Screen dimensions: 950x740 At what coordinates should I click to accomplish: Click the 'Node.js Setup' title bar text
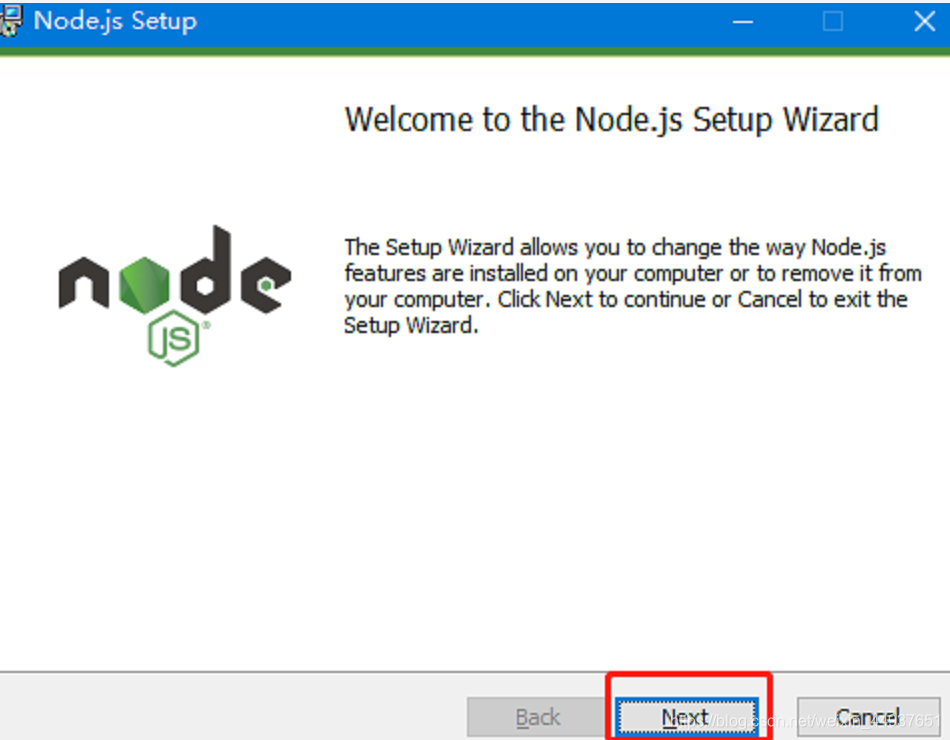tap(115, 22)
